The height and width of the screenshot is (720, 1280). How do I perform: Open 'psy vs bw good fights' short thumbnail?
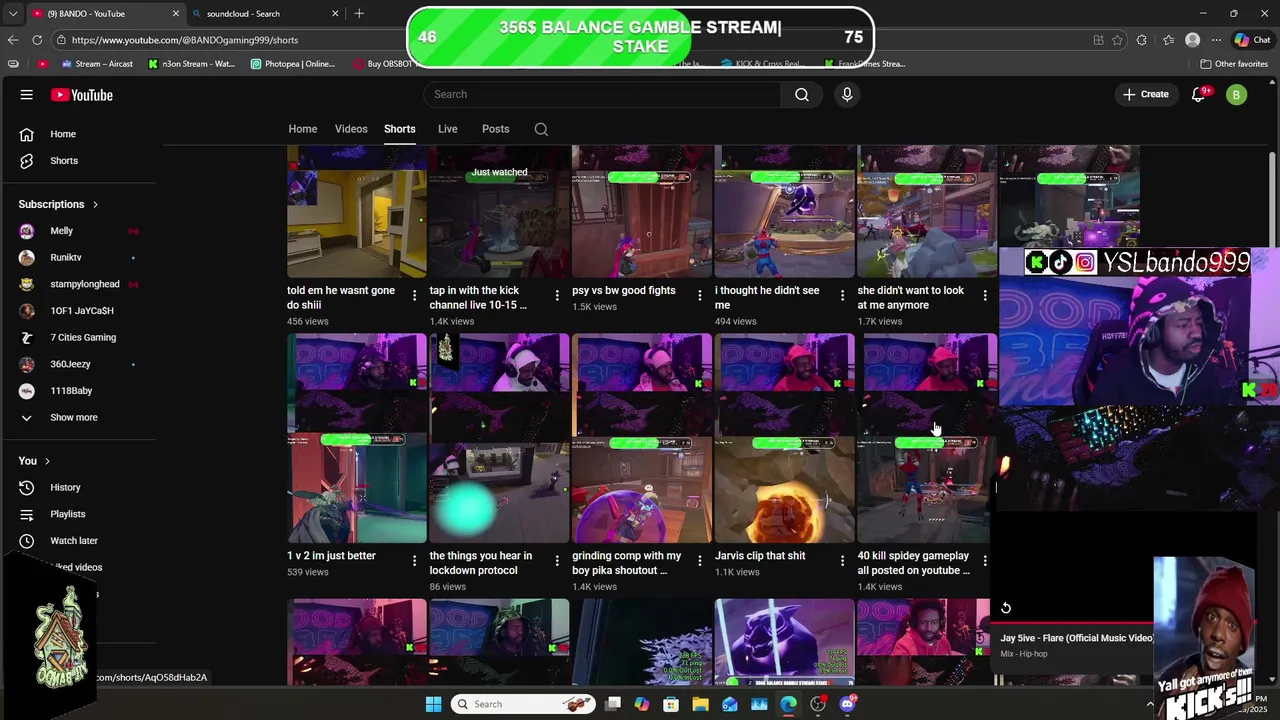click(642, 212)
